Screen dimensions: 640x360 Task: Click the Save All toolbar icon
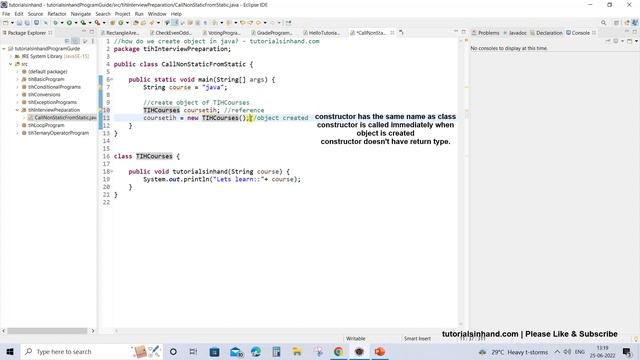[27, 23]
